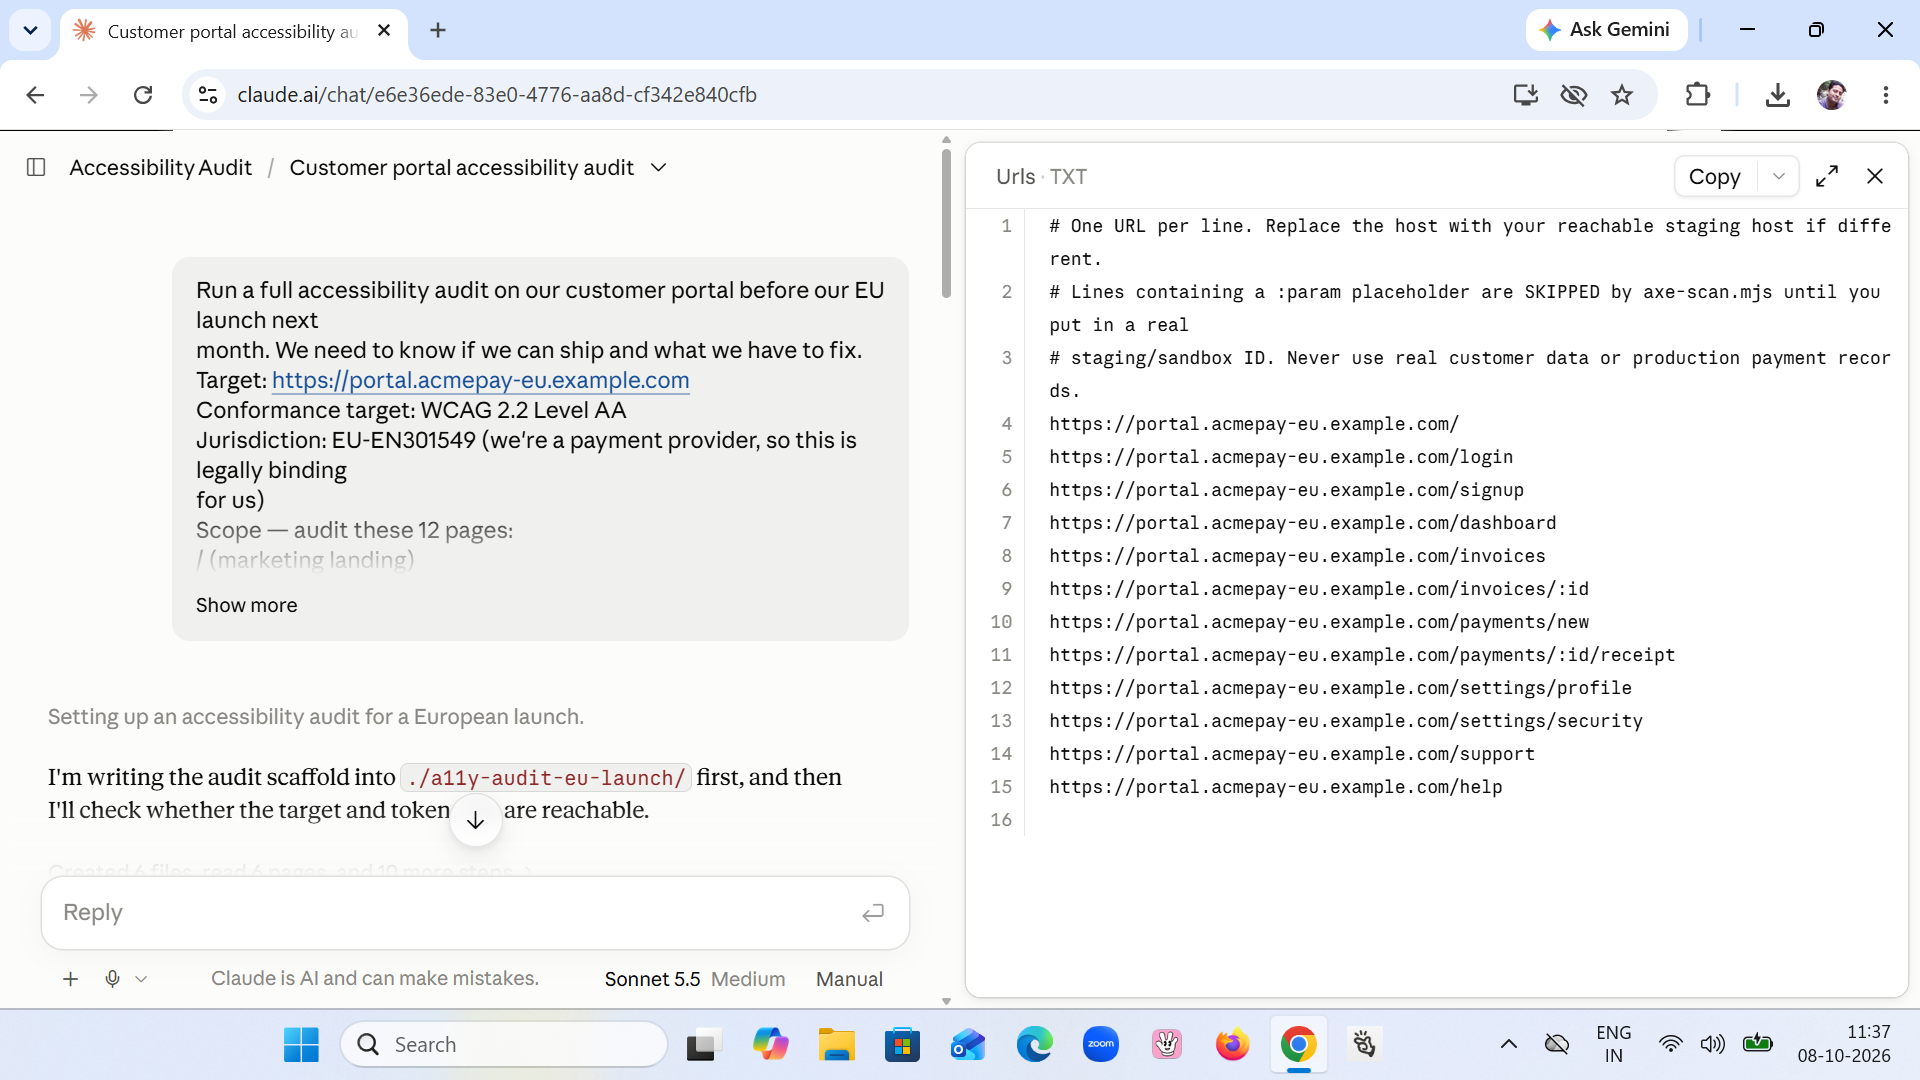Click the line 9 invoices/:id URL text
Viewport: 1920px width, 1080px height.
tap(1318, 589)
